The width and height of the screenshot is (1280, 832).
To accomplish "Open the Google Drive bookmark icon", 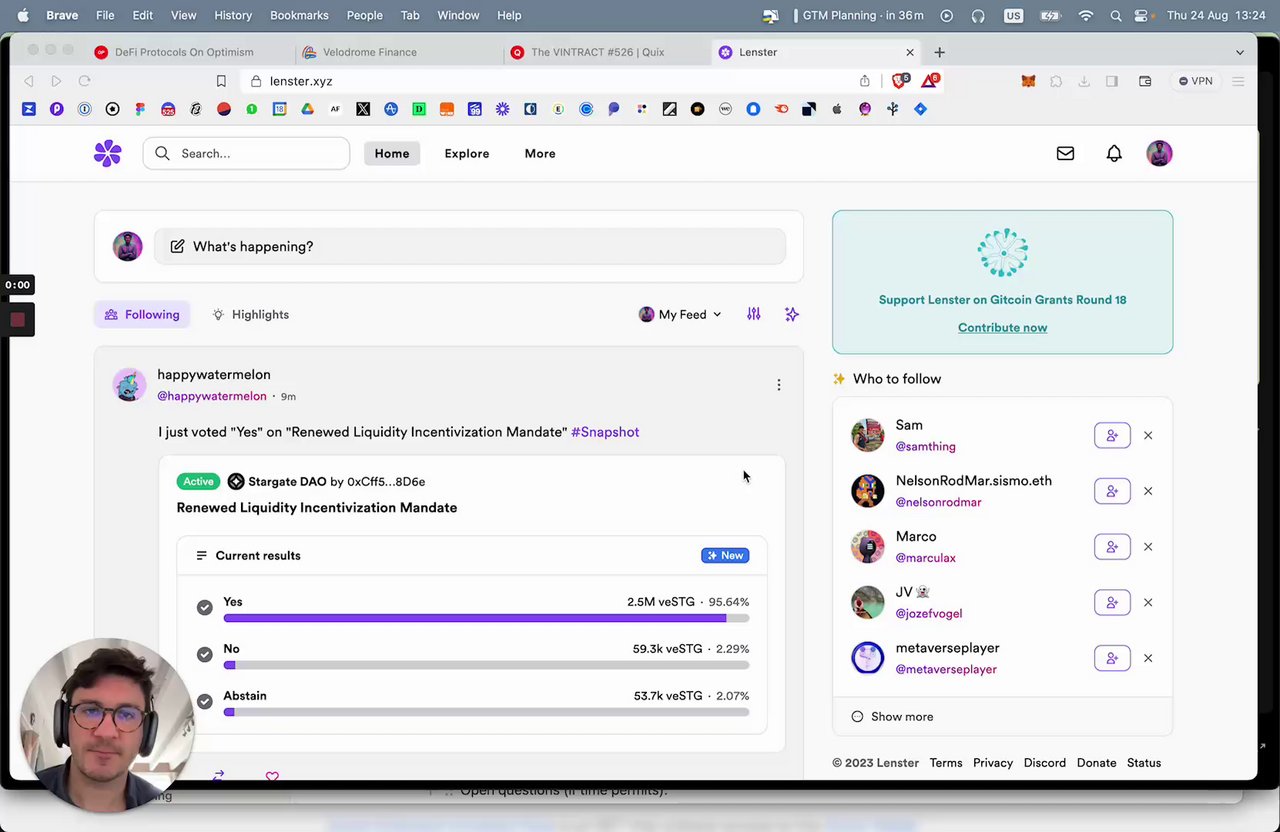I will click(x=307, y=109).
